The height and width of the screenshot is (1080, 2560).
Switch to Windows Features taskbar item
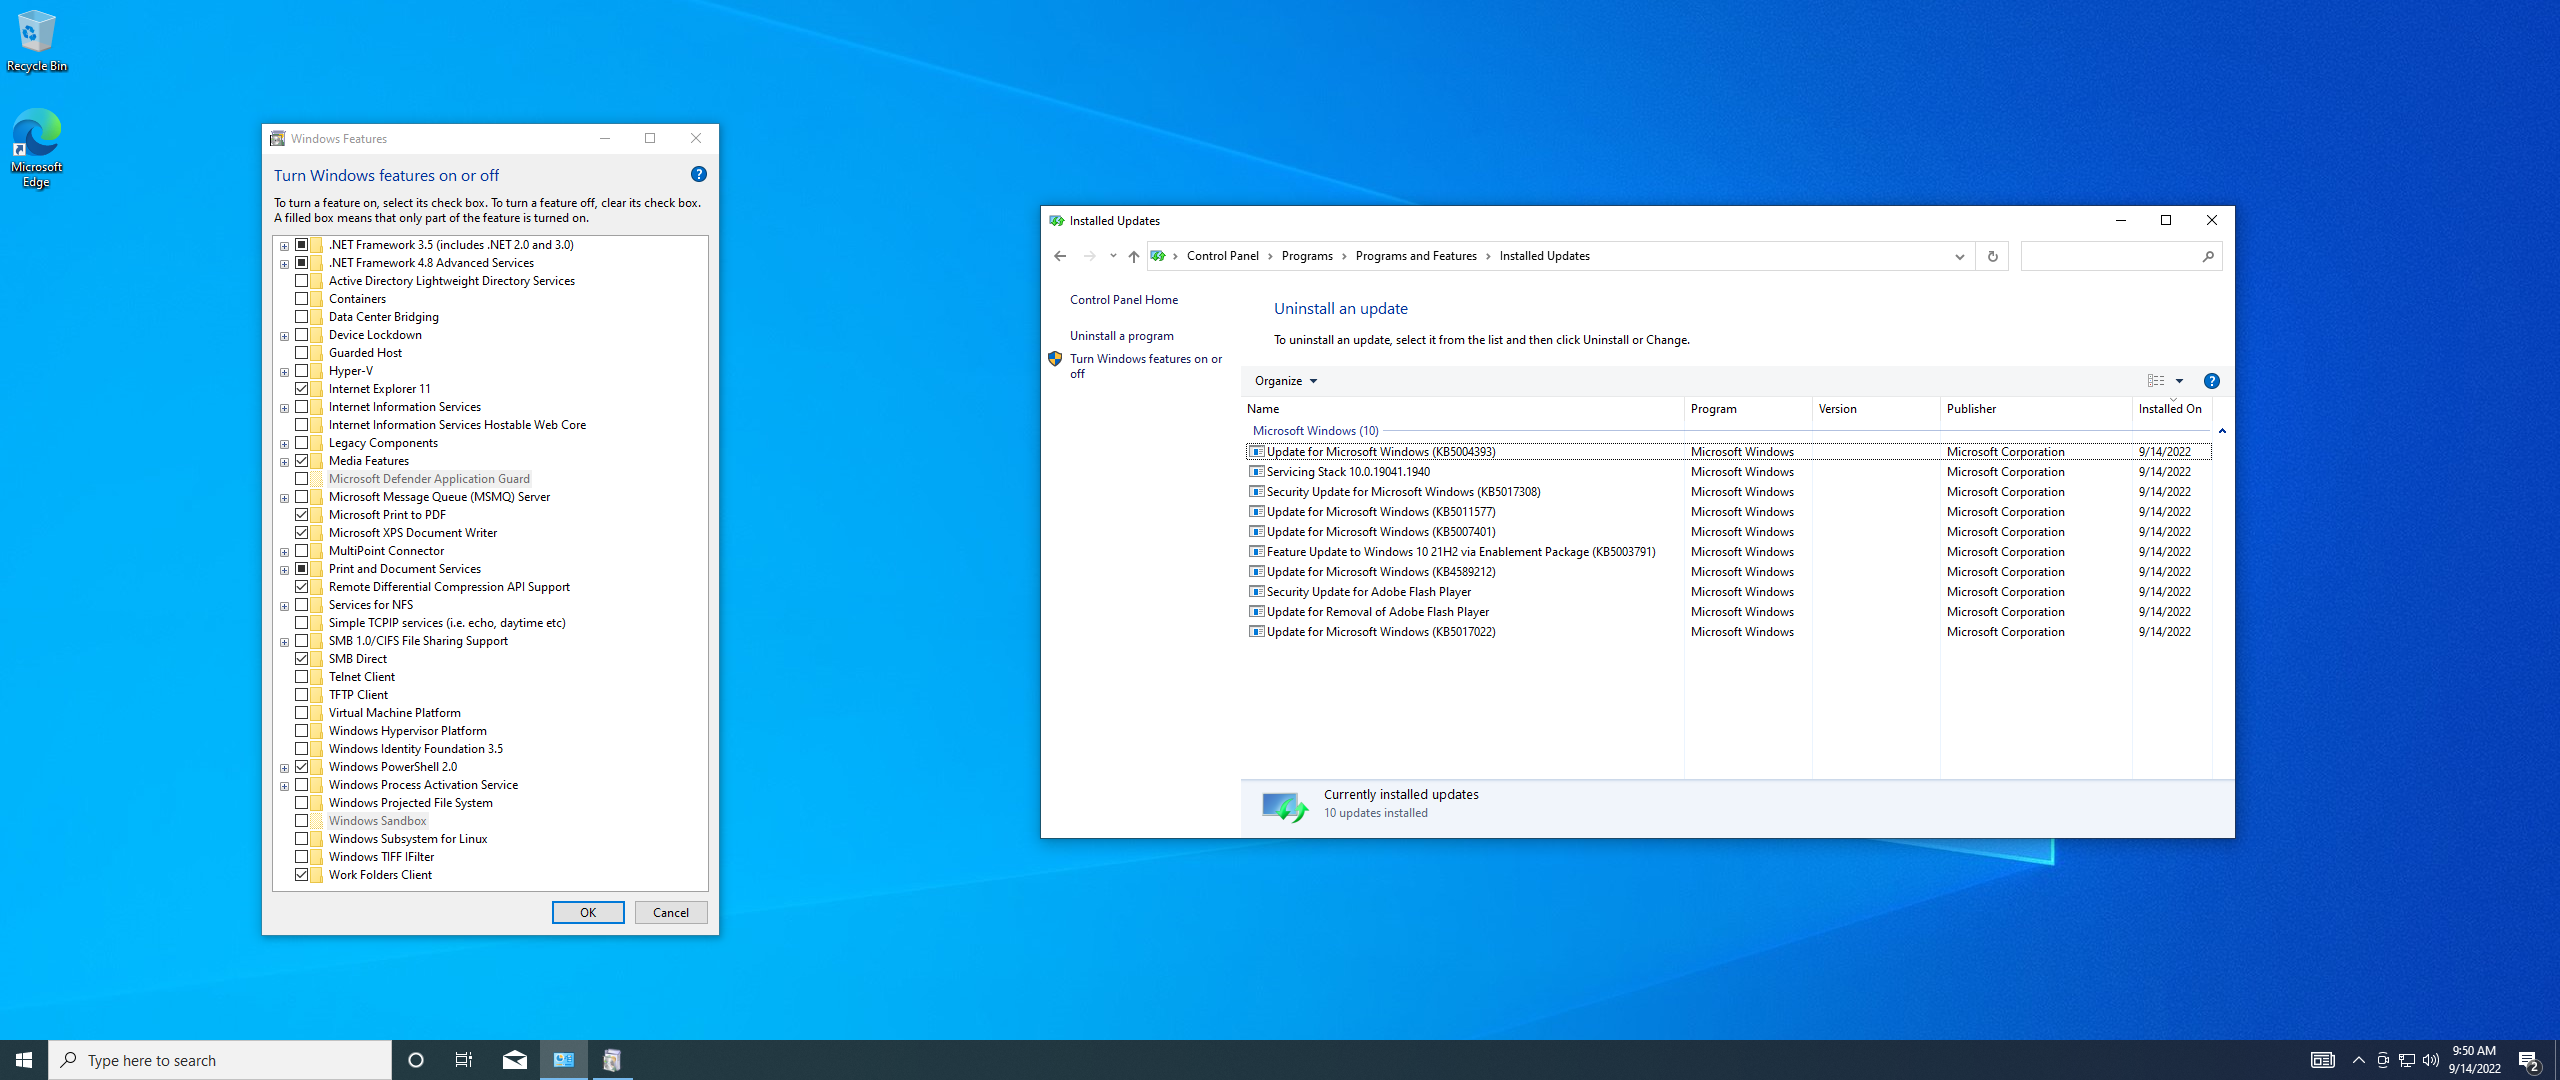coord(612,1060)
